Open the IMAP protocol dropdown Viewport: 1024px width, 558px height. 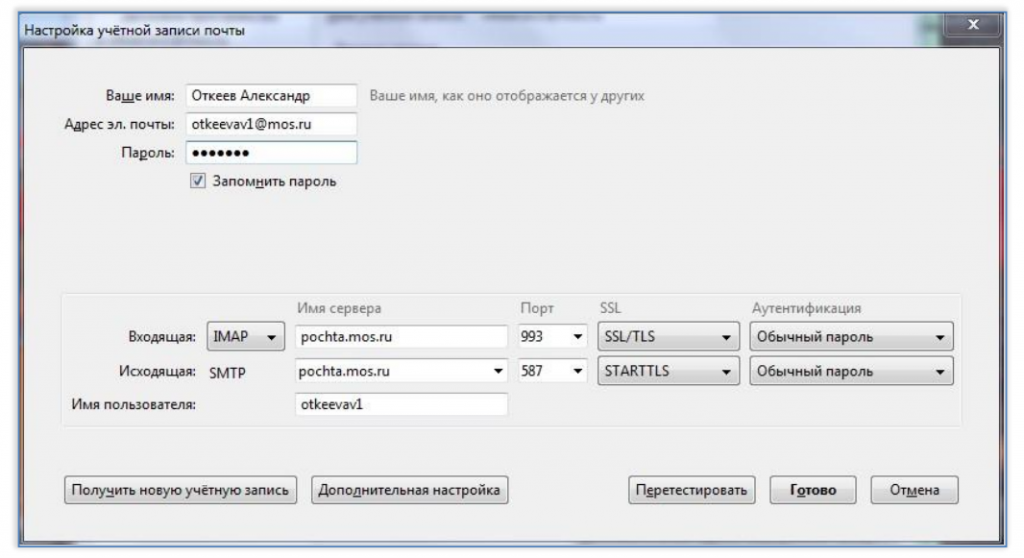246,338
